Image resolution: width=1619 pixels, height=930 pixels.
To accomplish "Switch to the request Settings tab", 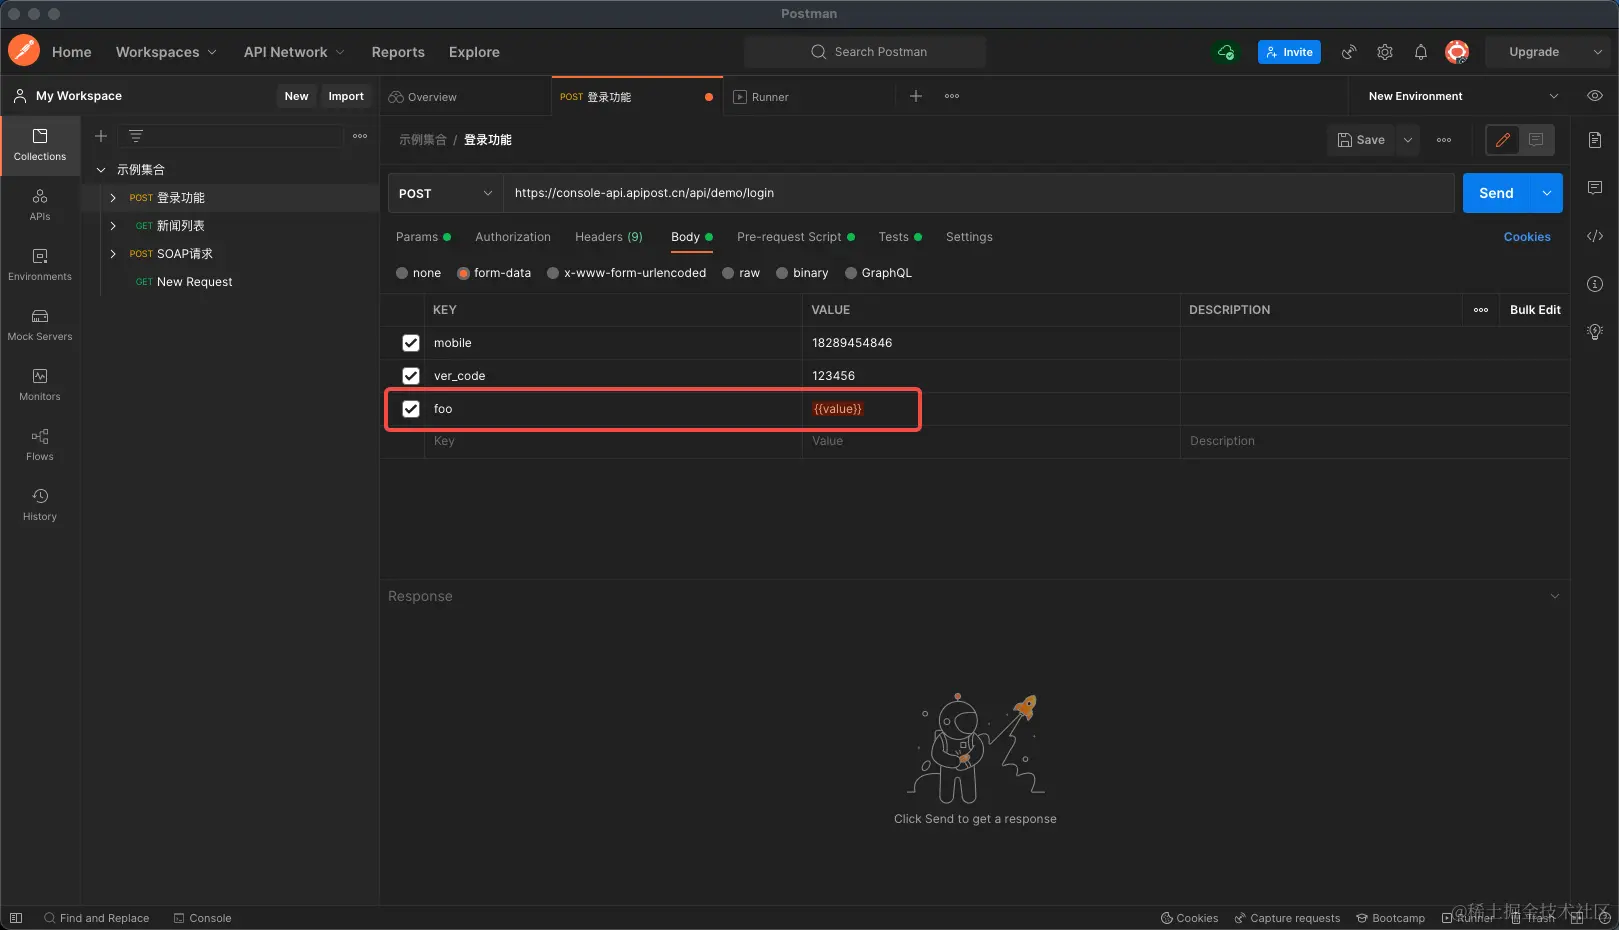I will point(969,237).
